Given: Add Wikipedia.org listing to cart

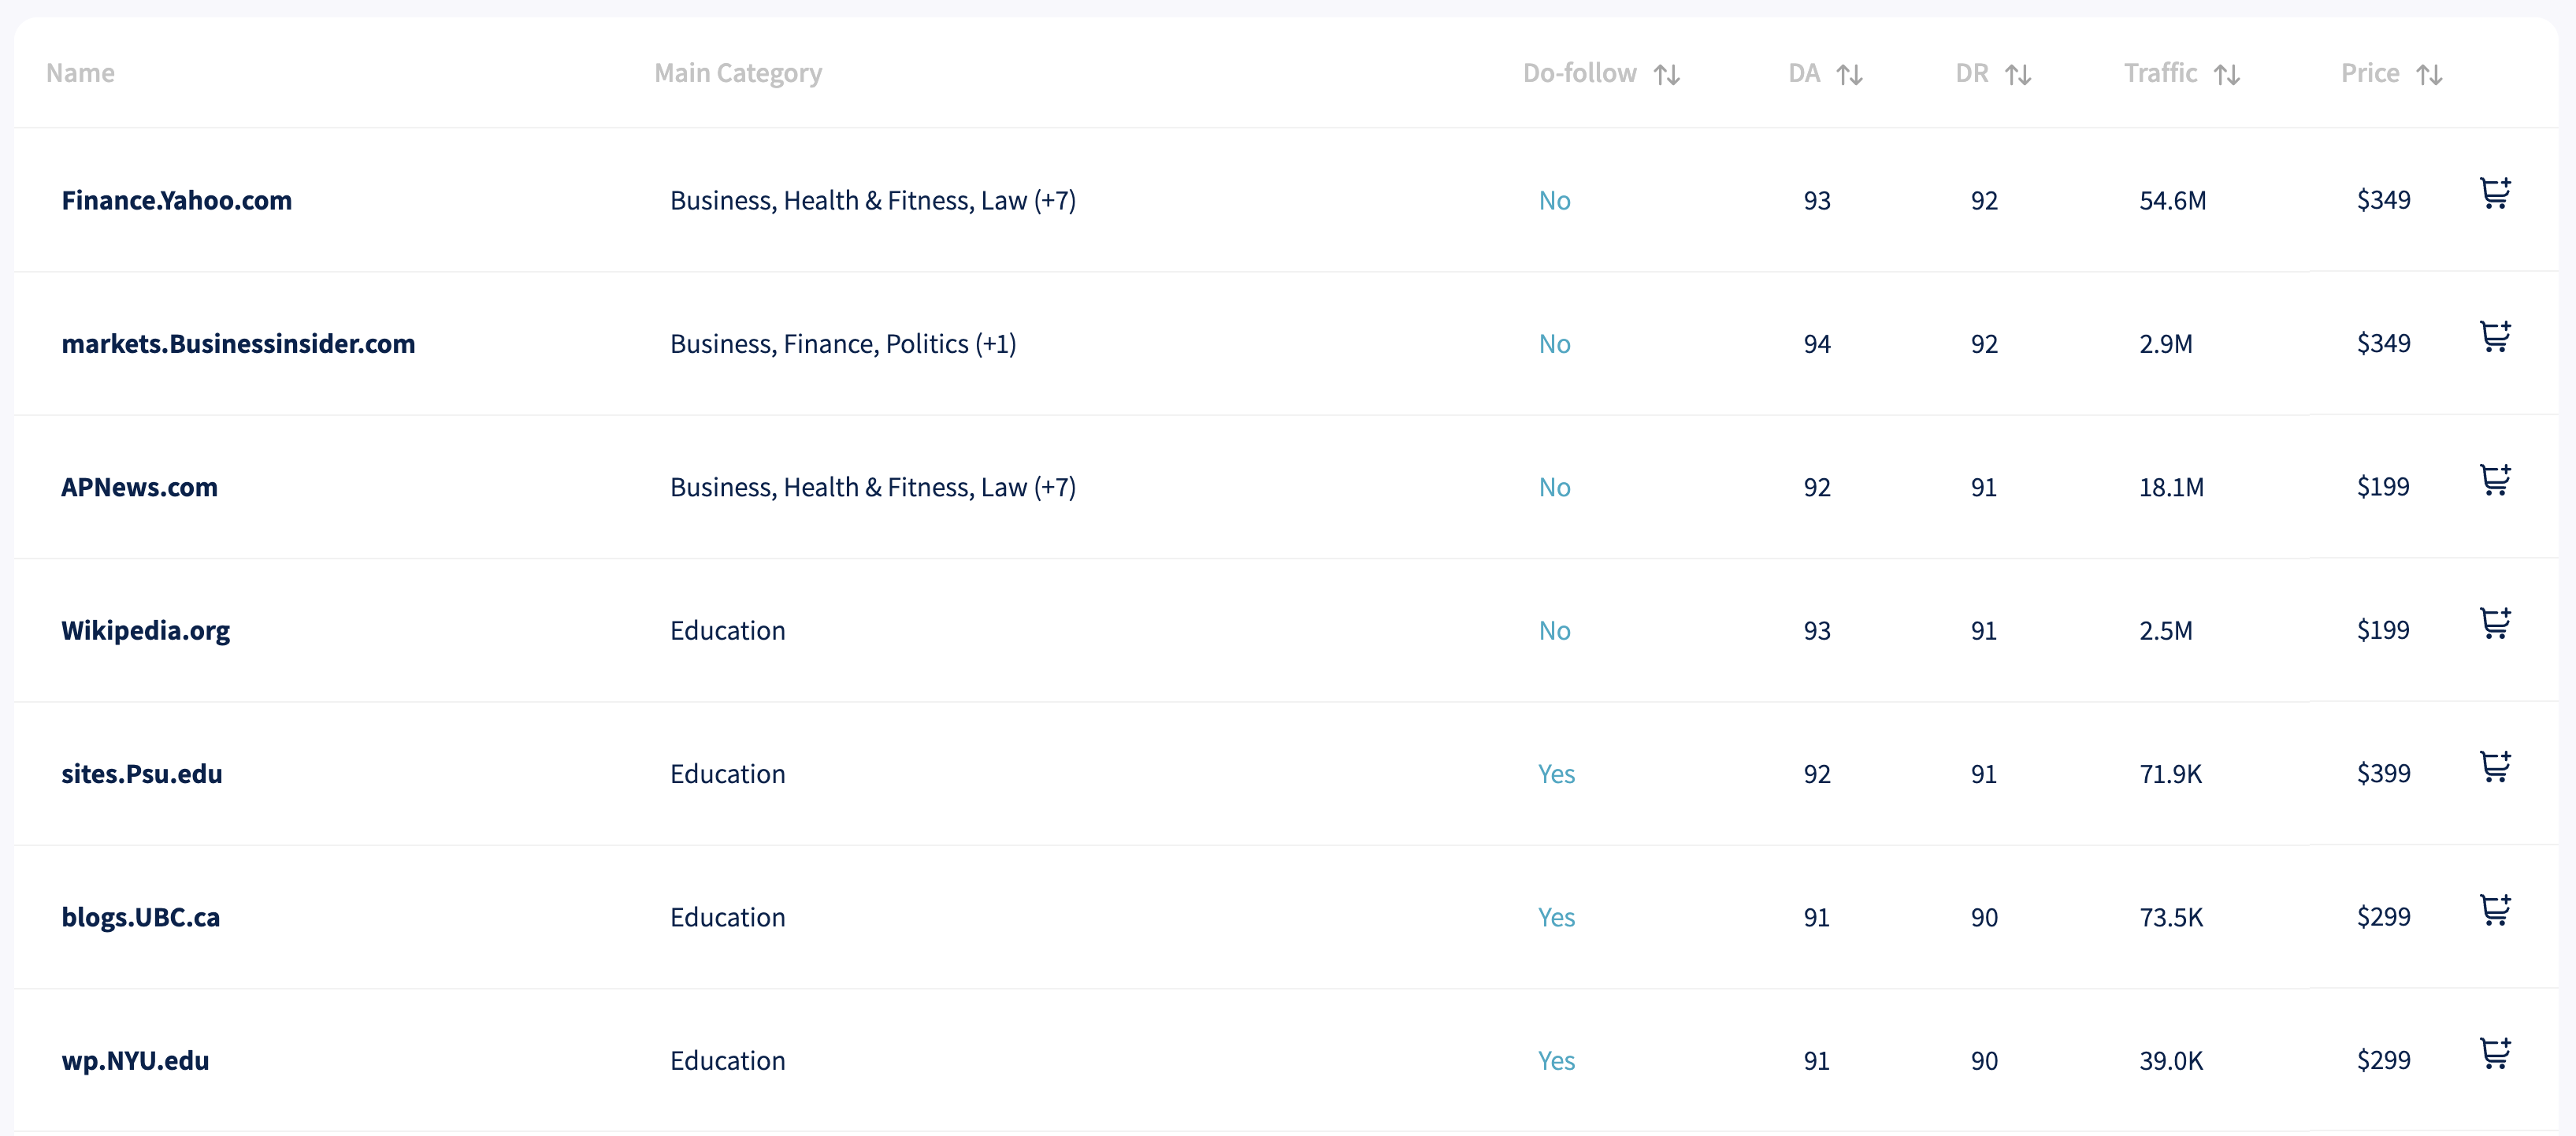Looking at the screenshot, I should click(x=2495, y=624).
